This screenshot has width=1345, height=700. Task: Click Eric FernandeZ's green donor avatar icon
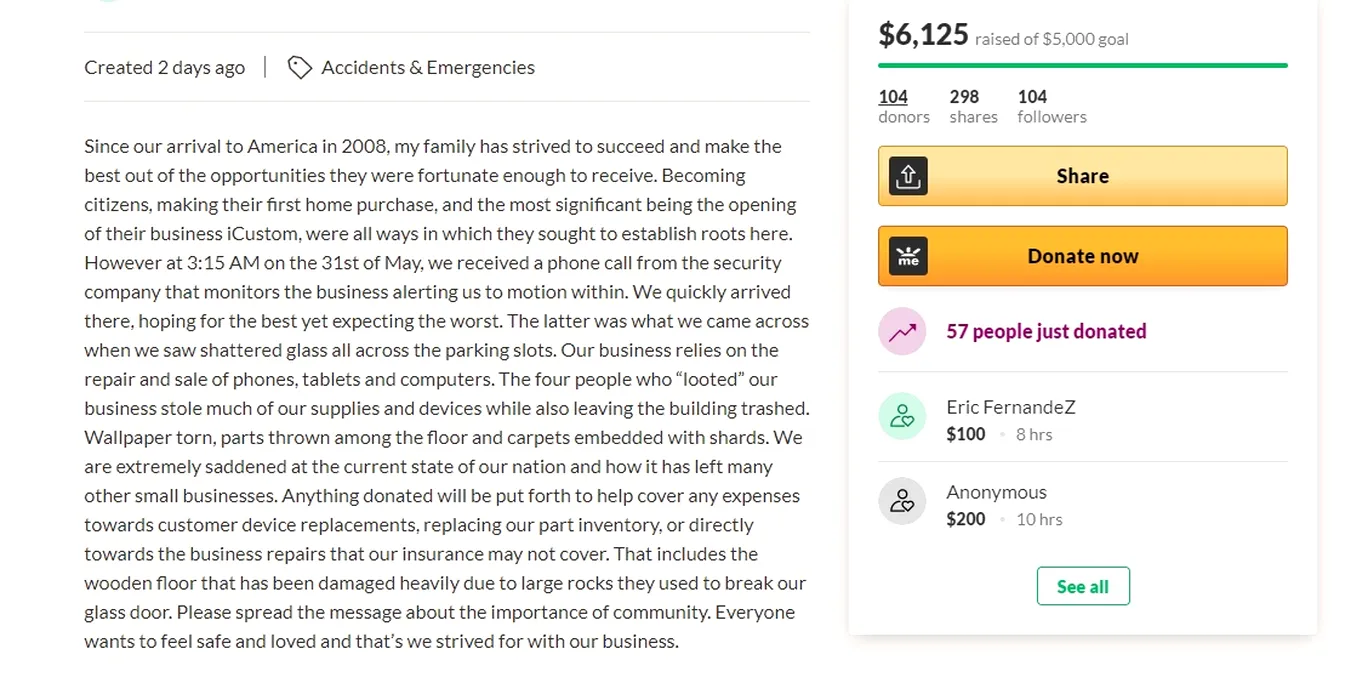tap(902, 416)
